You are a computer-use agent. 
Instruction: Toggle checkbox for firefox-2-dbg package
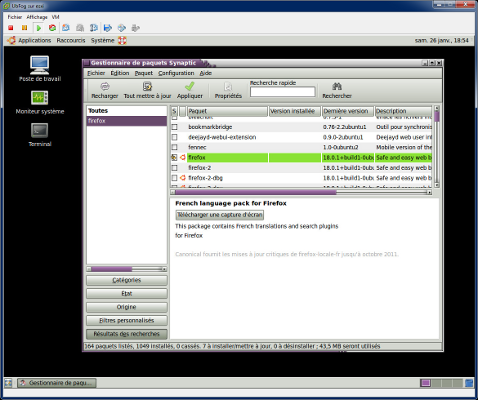click(x=174, y=178)
